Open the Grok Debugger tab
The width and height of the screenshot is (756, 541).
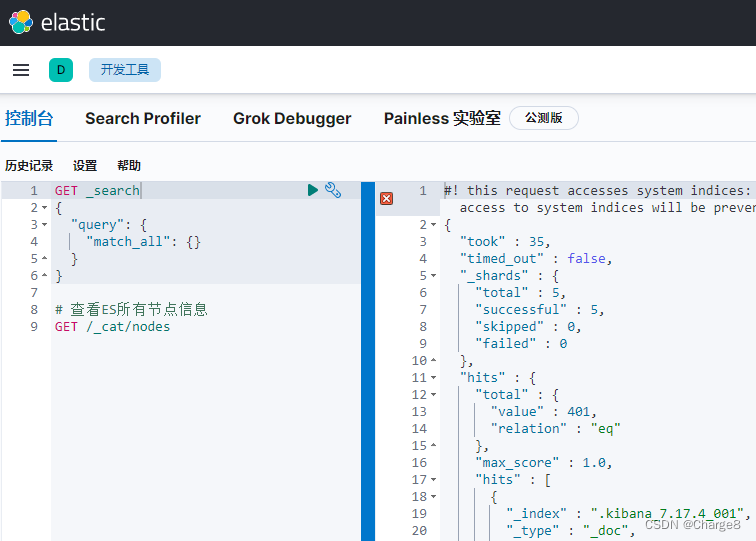pos(292,119)
